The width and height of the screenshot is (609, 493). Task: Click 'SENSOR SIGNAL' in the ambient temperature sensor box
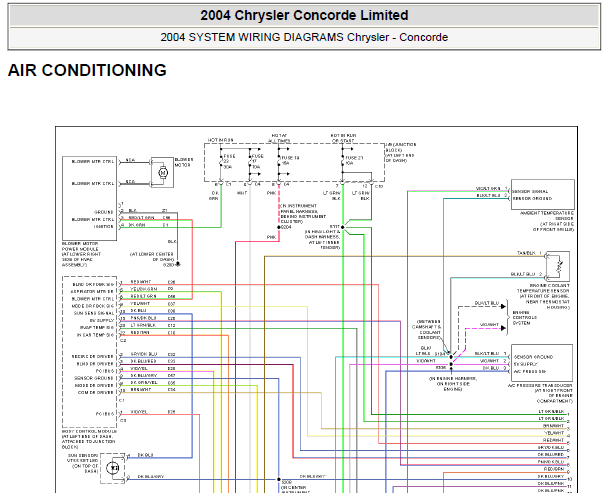(x=530, y=192)
